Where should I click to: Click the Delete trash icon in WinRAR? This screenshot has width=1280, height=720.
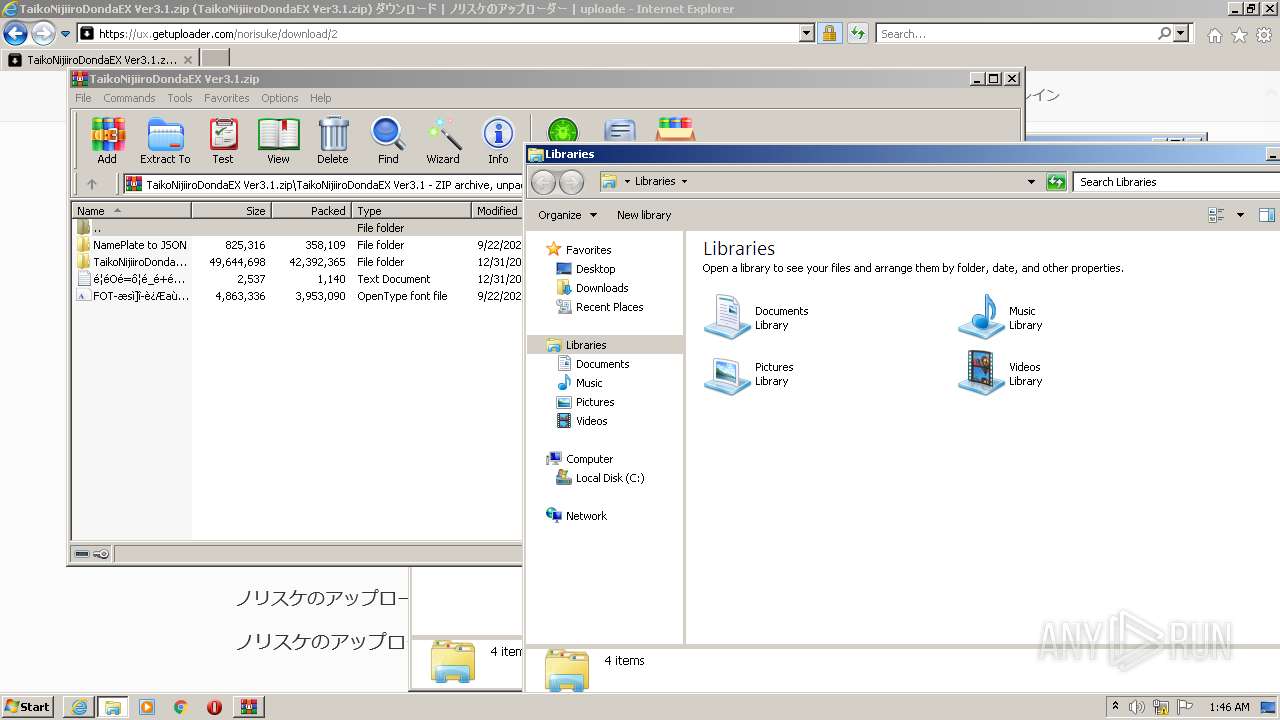333,140
